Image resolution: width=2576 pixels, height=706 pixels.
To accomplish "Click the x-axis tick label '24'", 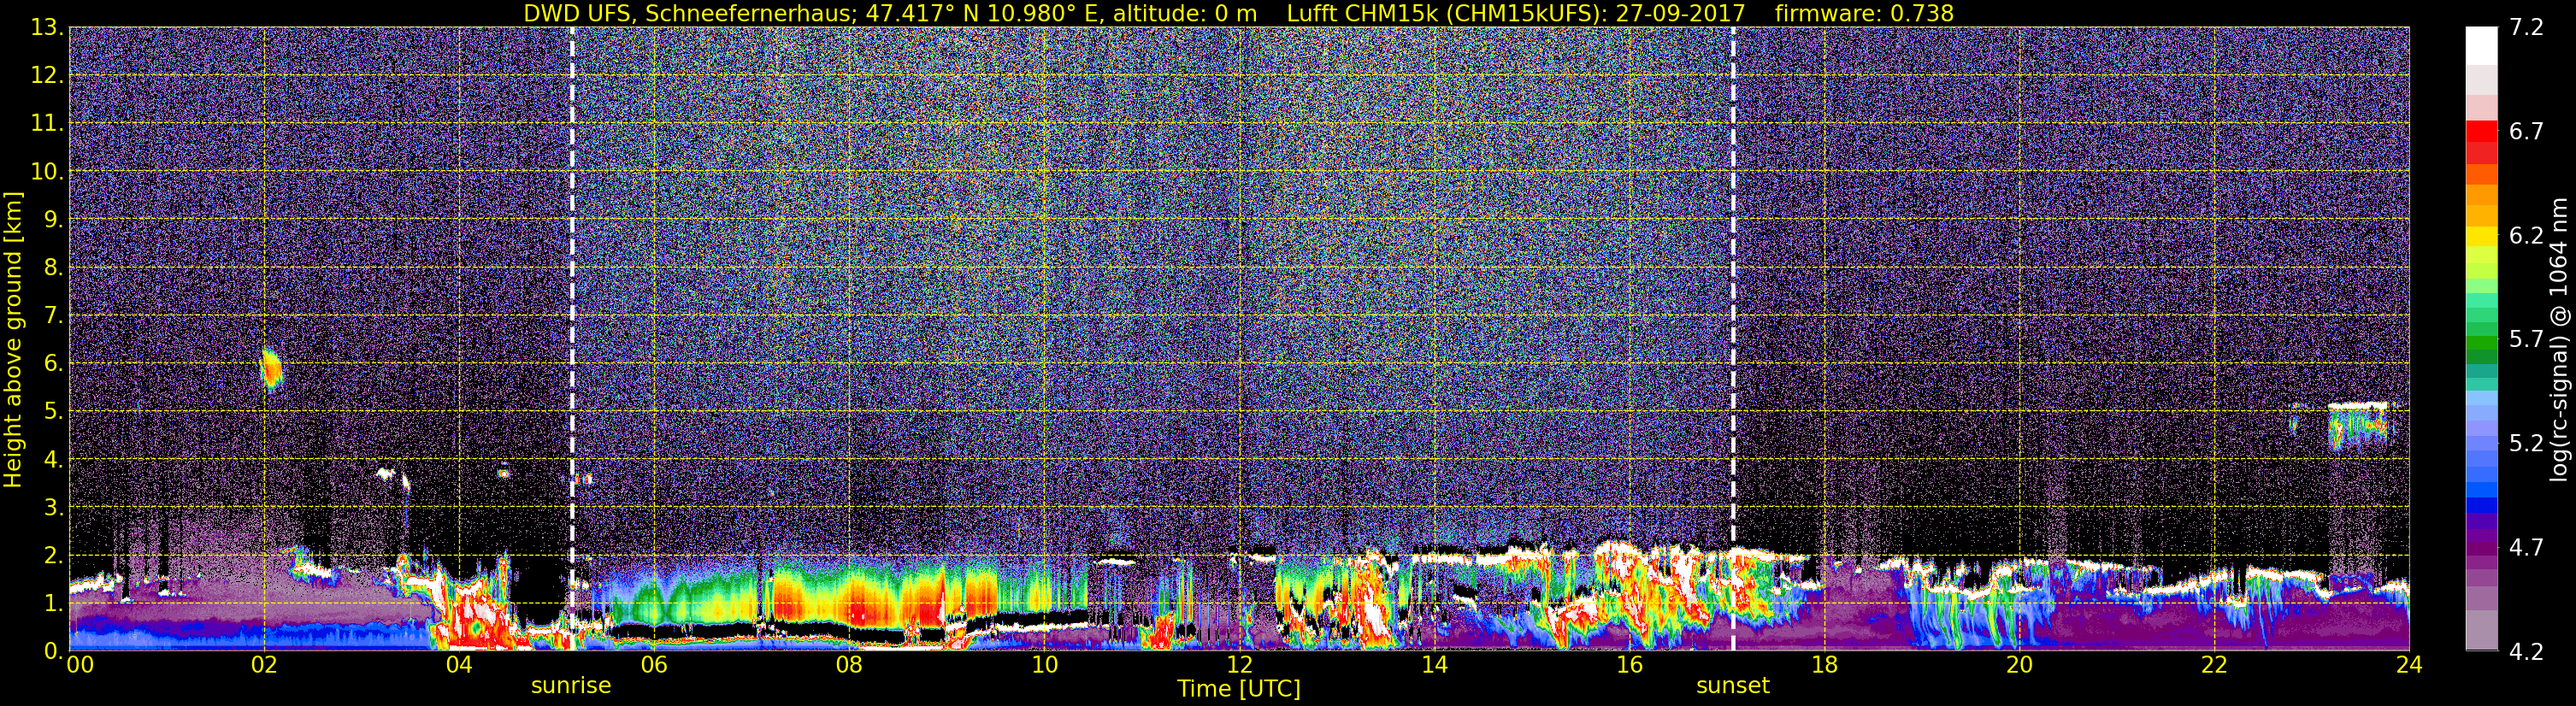I will pos(2409,665).
